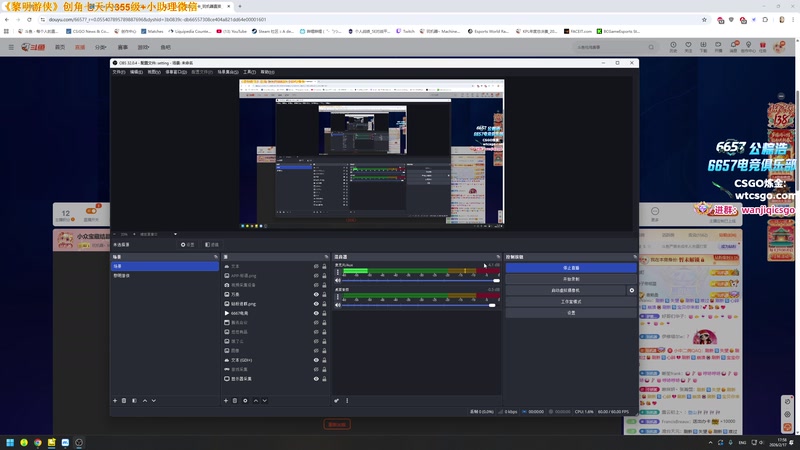Click 停止直播 stop streaming button

571,268
